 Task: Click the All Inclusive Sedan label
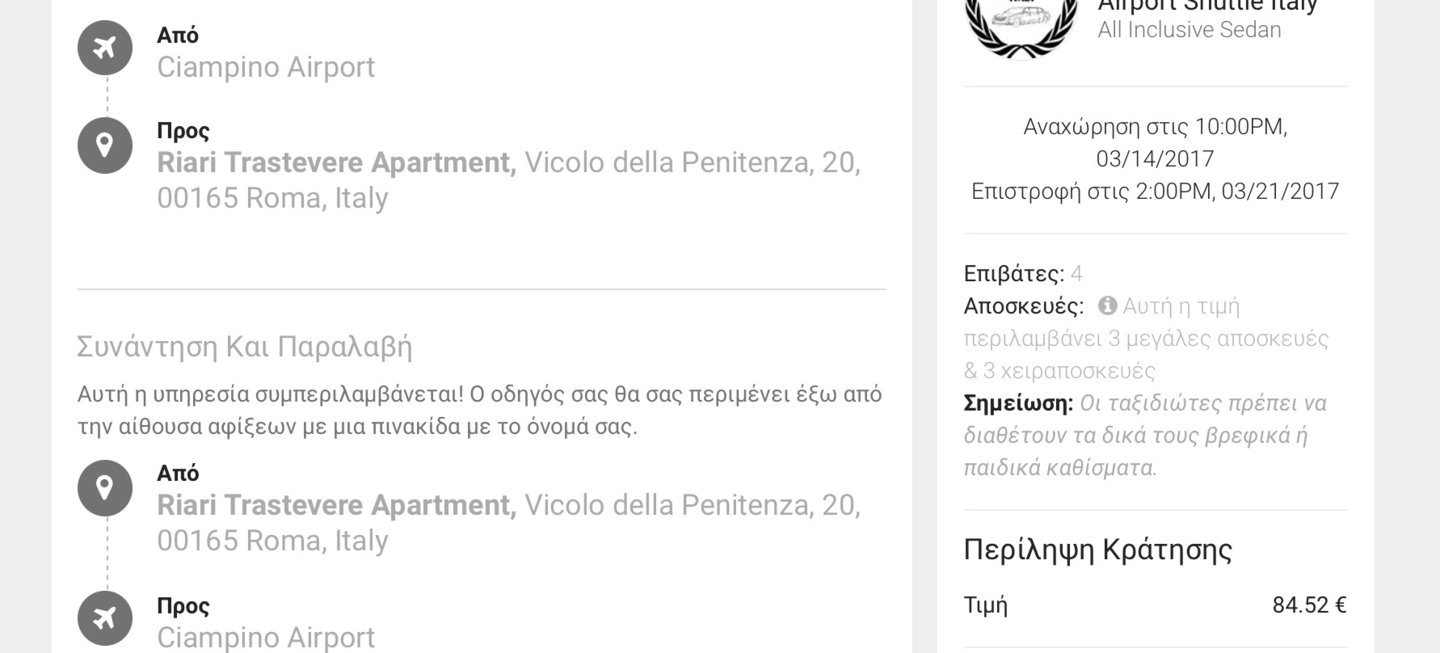[x=1190, y=30]
